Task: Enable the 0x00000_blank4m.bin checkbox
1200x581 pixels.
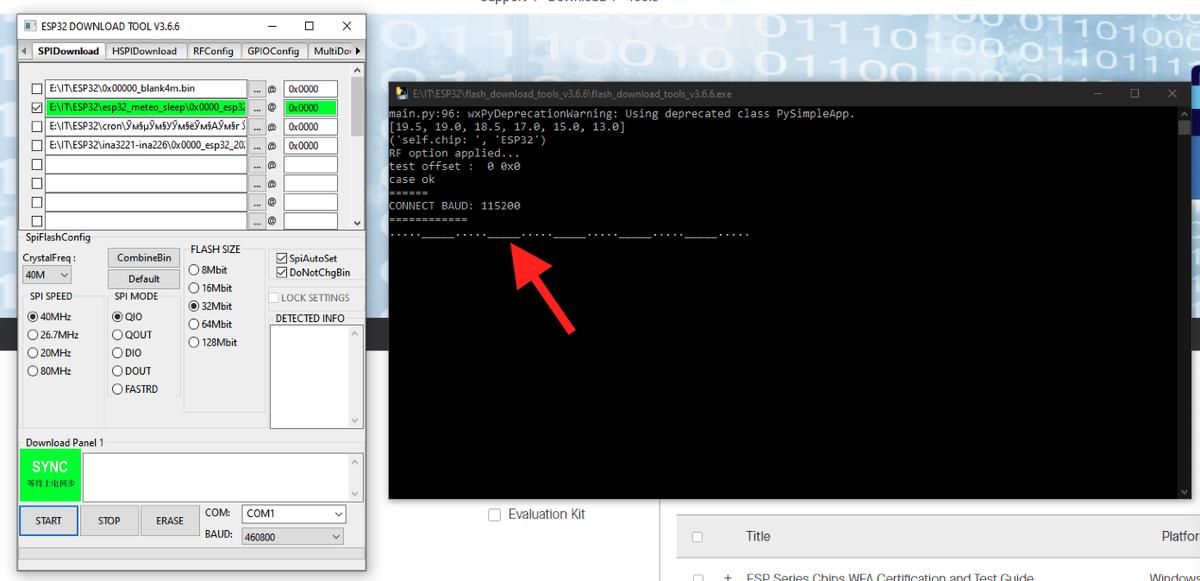Action: tap(35, 88)
